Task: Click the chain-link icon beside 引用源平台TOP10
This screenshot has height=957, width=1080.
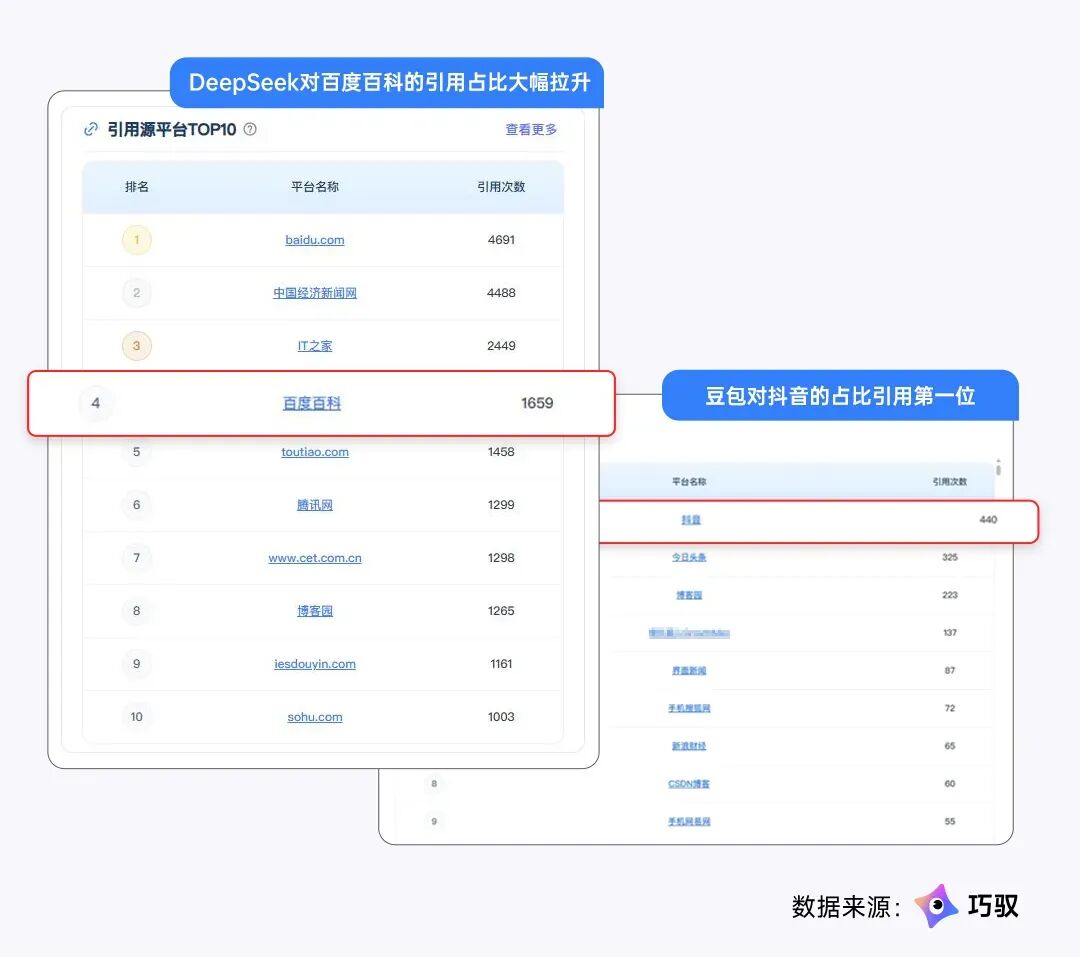Action: tap(91, 130)
